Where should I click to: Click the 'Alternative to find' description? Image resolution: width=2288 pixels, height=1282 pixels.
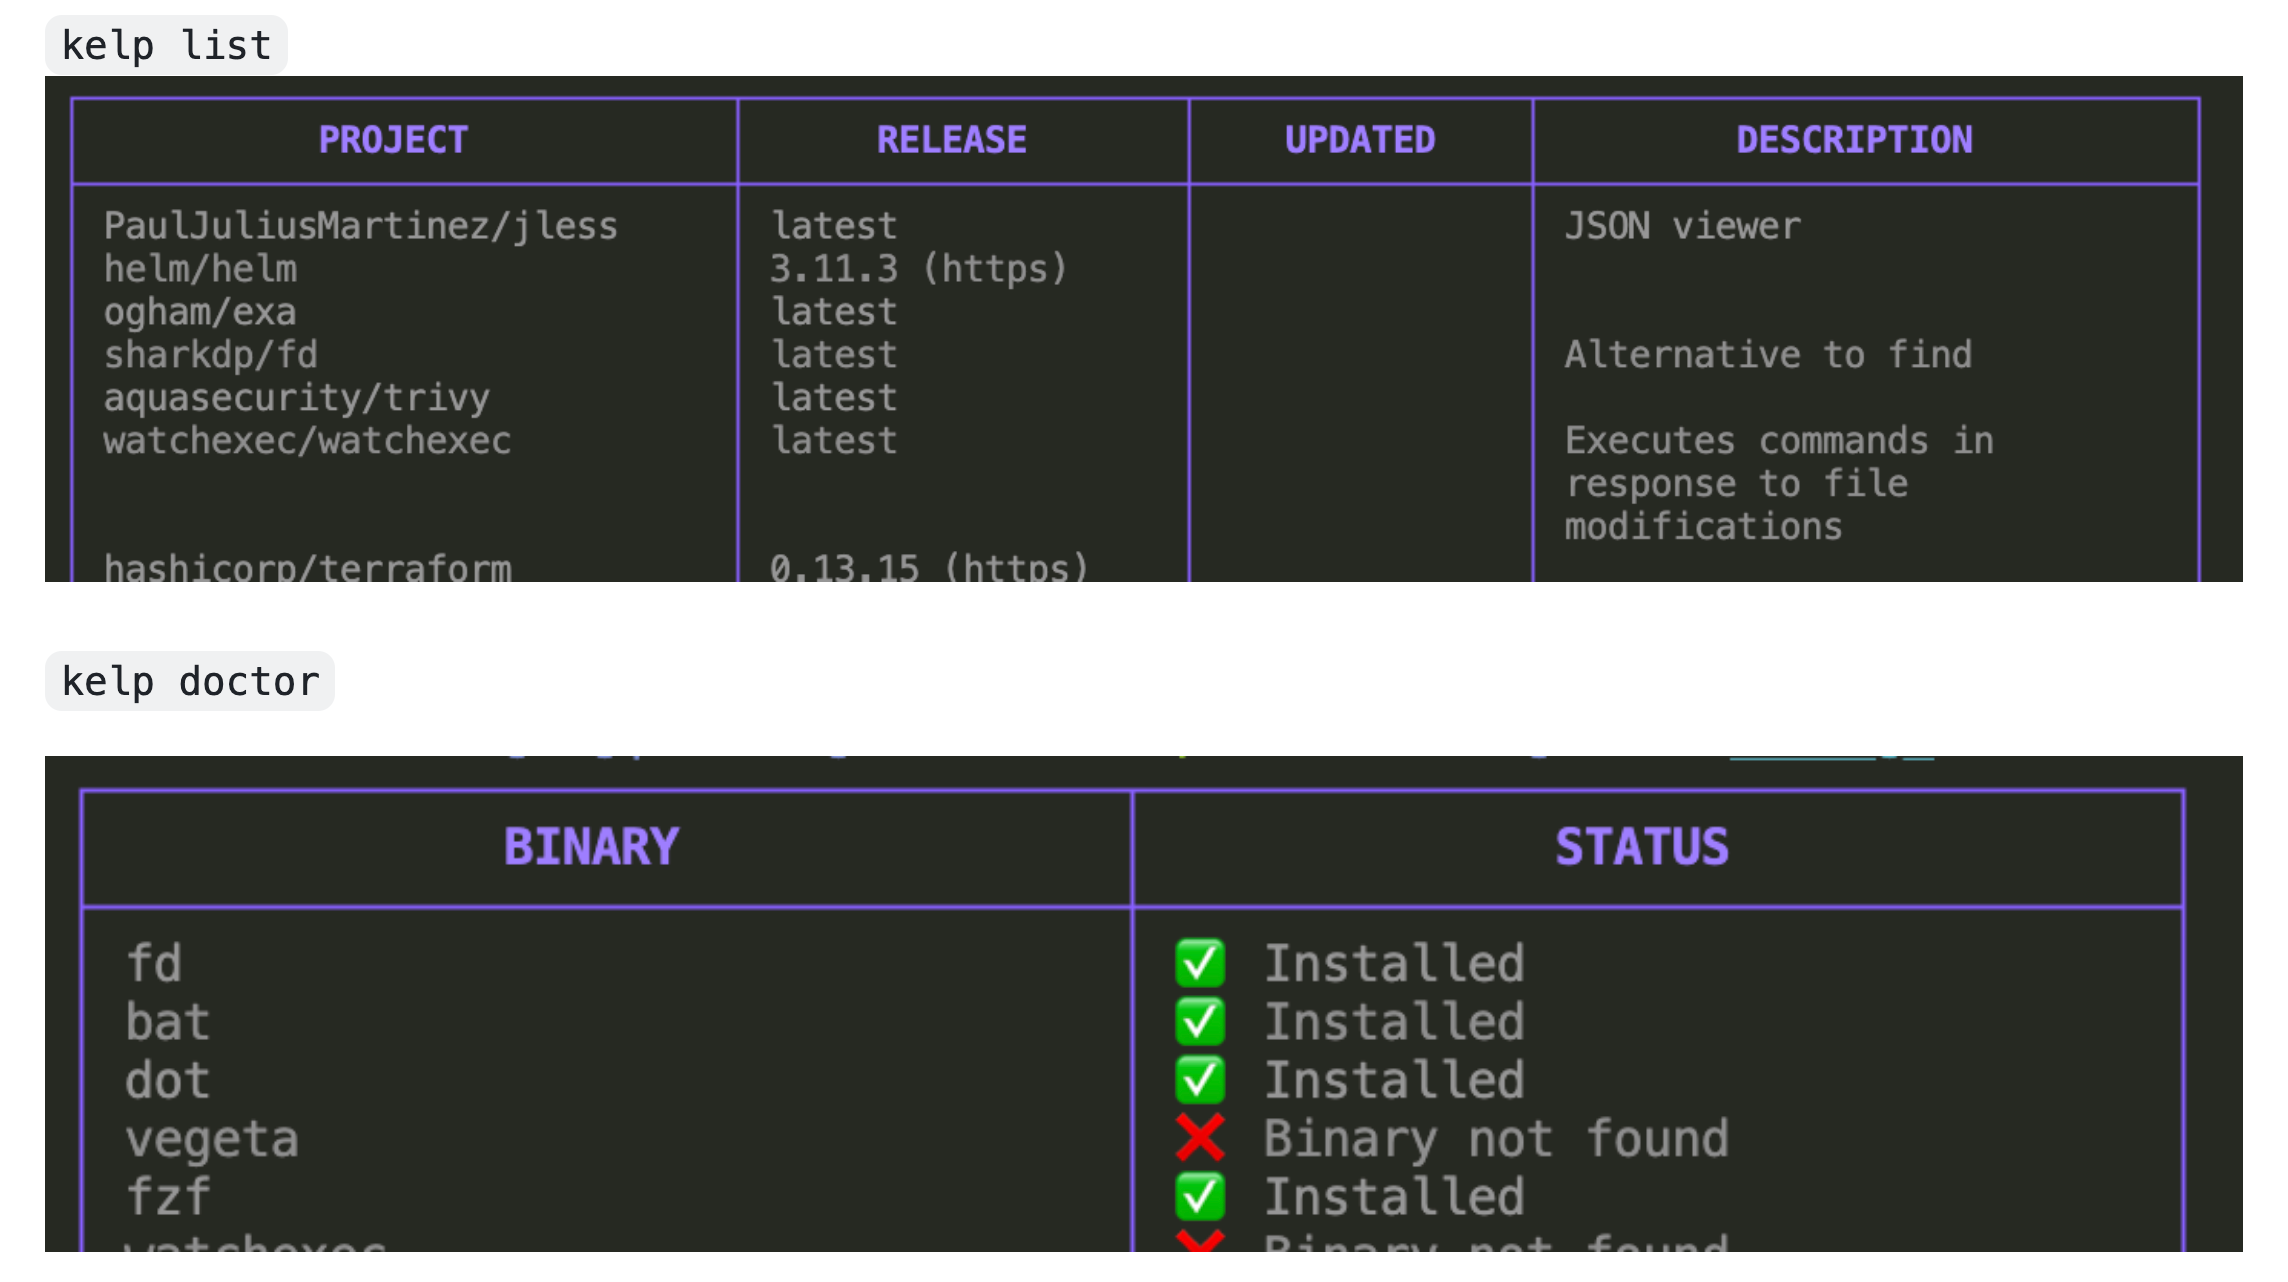1769,354
